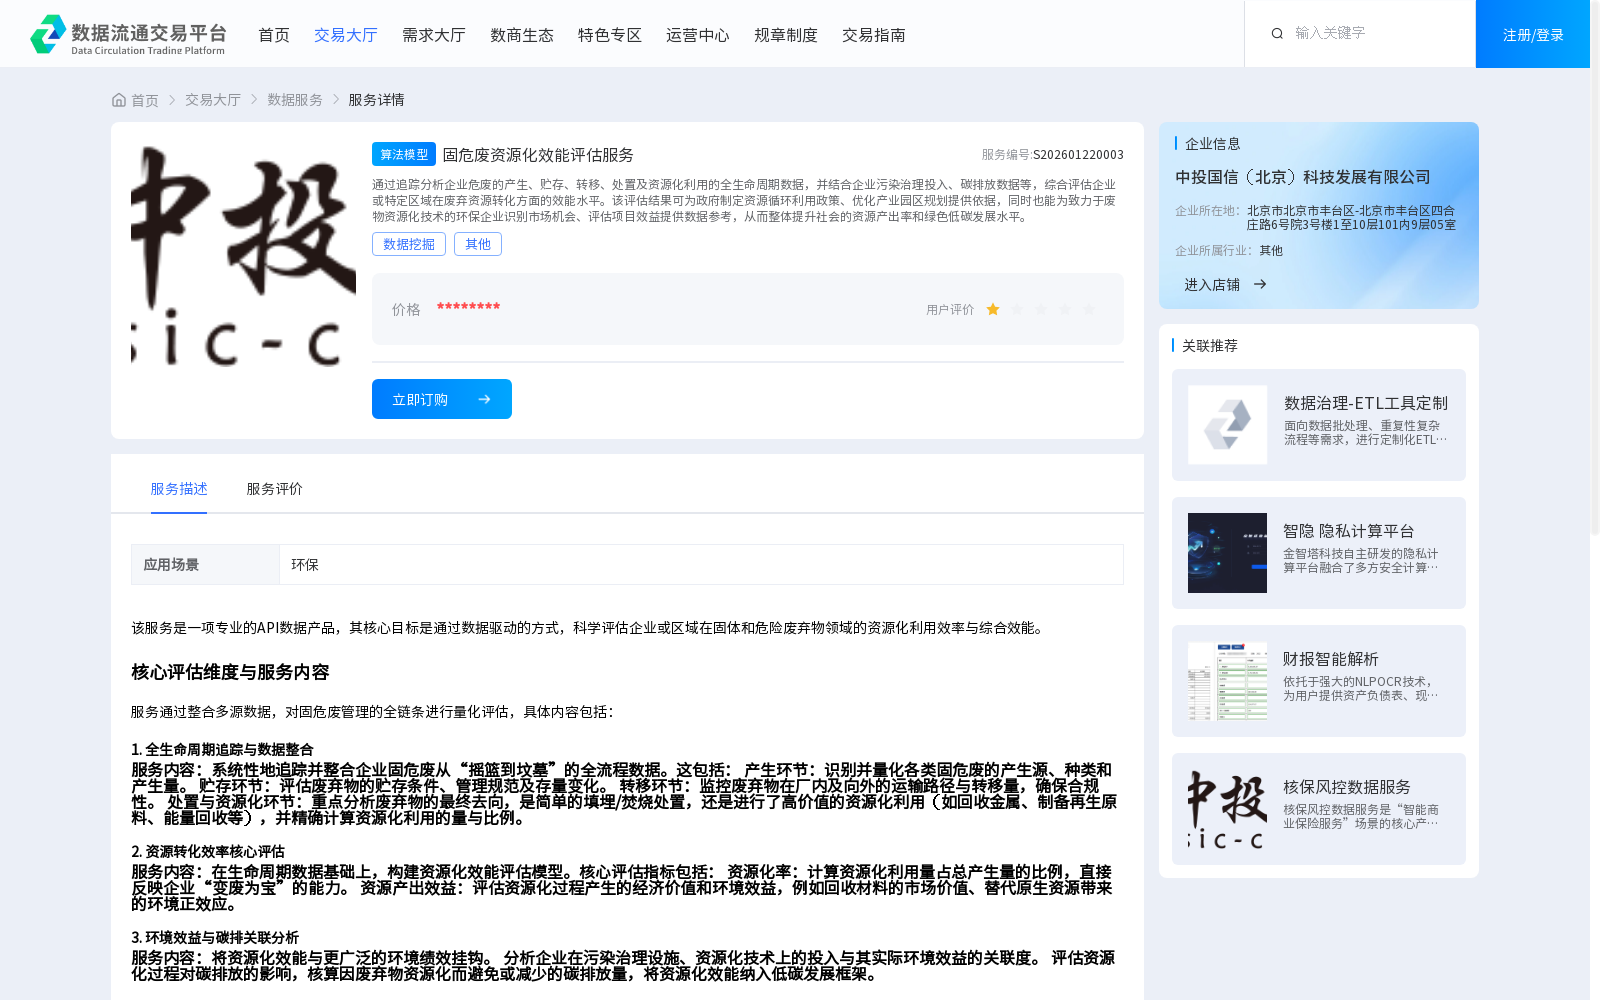Click the 注册/登录 button

pyautogui.click(x=1533, y=34)
